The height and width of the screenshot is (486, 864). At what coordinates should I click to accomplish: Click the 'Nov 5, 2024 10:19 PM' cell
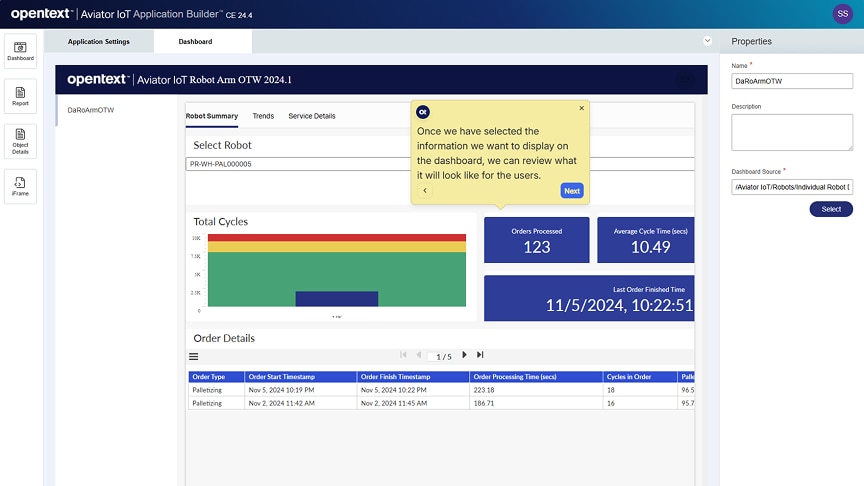(301, 390)
